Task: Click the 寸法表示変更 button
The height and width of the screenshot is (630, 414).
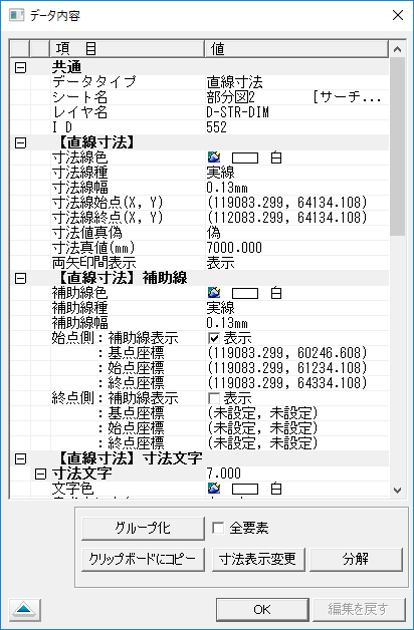Action: pyautogui.click(x=258, y=559)
